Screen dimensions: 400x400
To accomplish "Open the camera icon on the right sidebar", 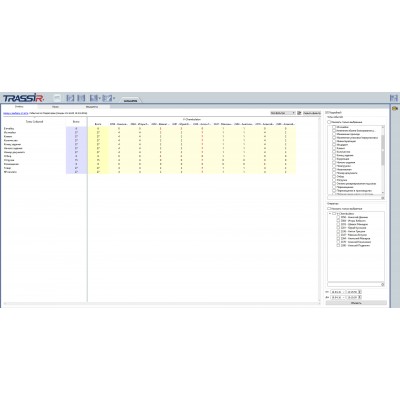I will (x=395, y=108).
